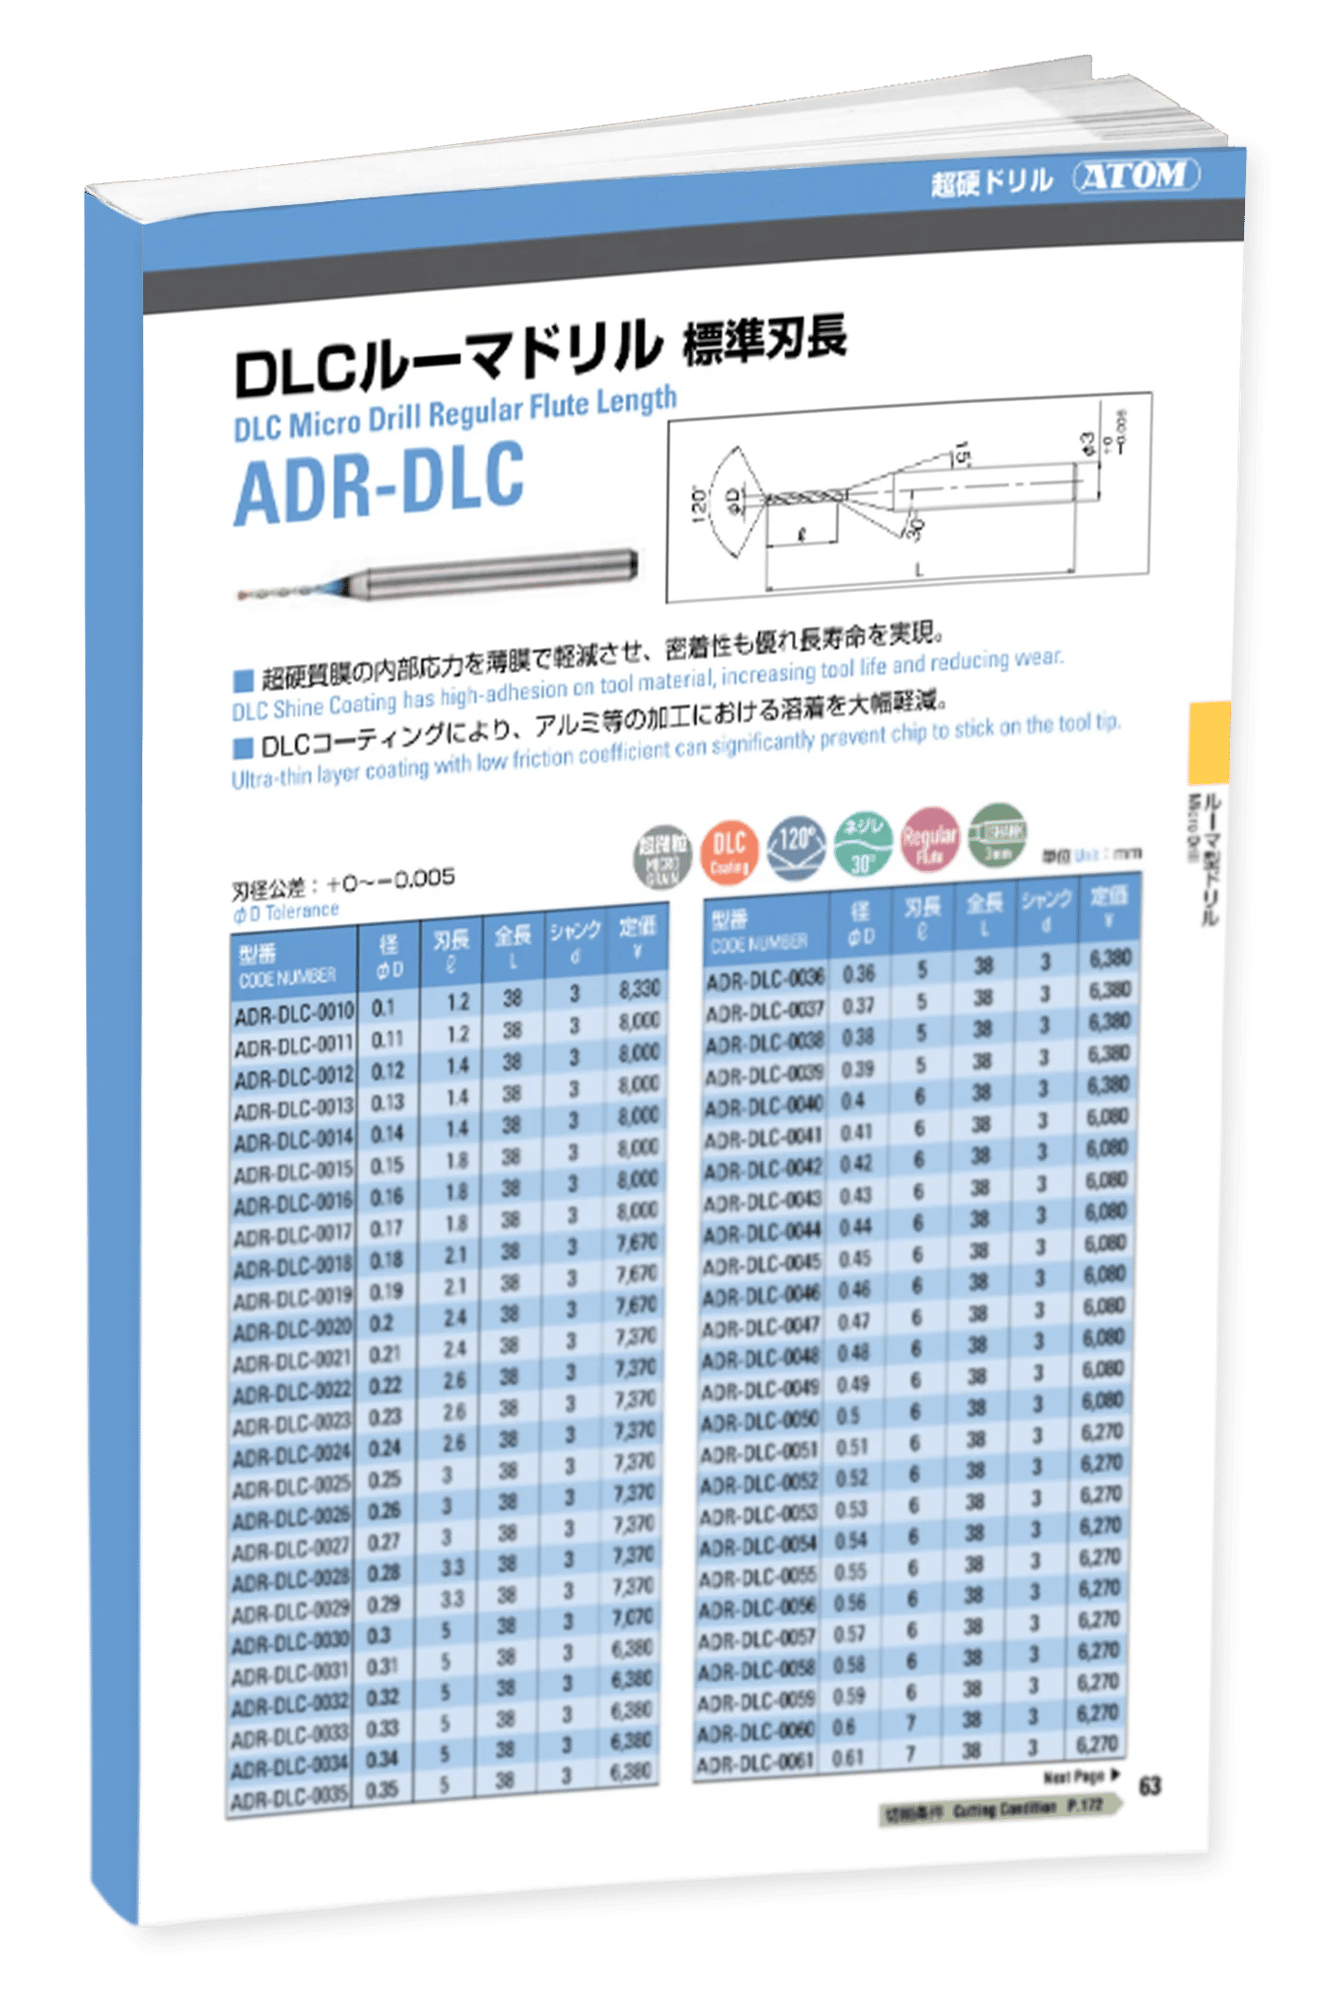Click the green 30° helix angle badge
This screenshot has width=1324, height=2000.
(863, 843)
